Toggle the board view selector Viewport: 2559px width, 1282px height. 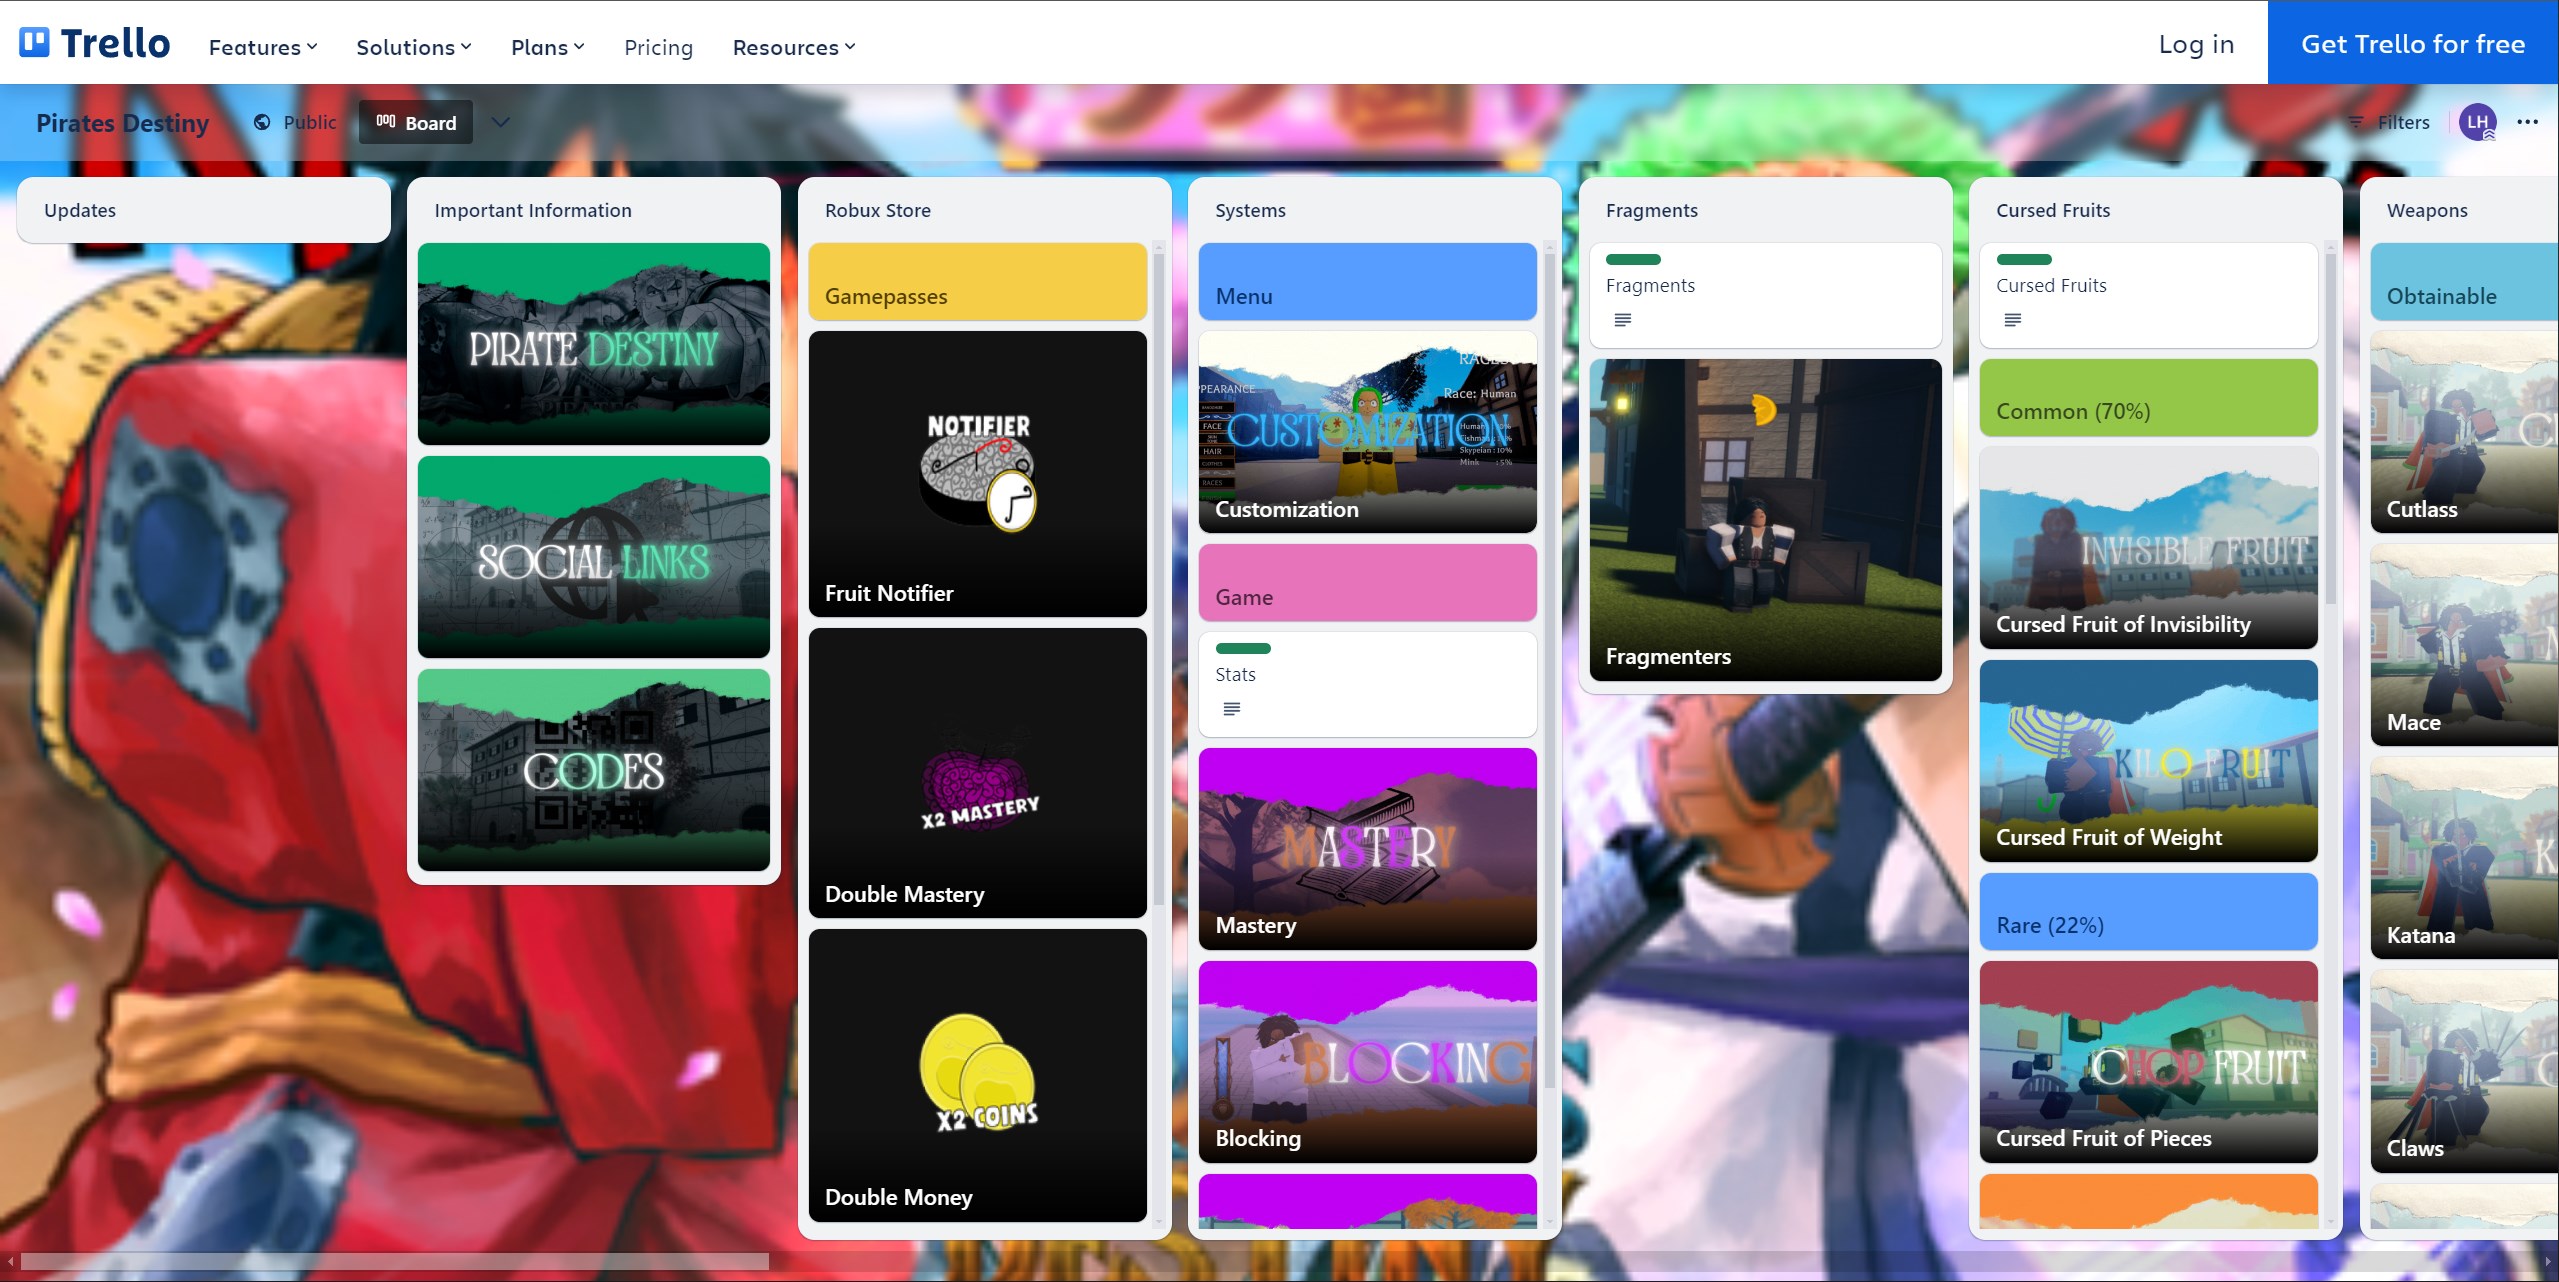[x=502, y=123]
